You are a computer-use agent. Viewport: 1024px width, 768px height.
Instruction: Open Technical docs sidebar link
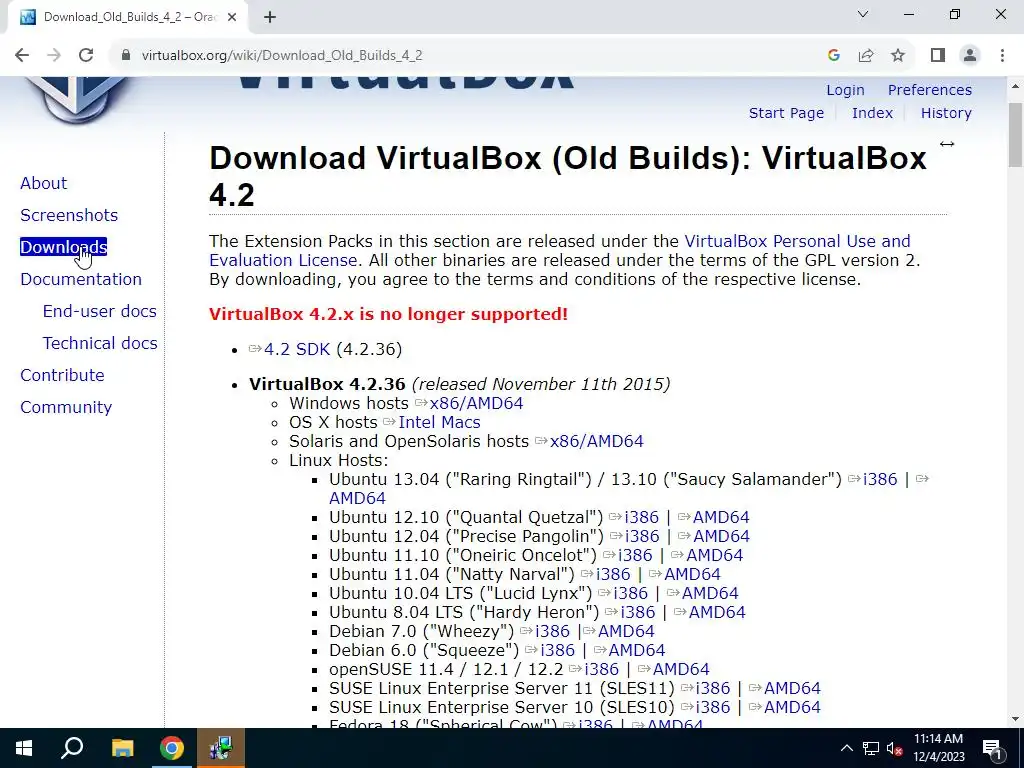100,343
